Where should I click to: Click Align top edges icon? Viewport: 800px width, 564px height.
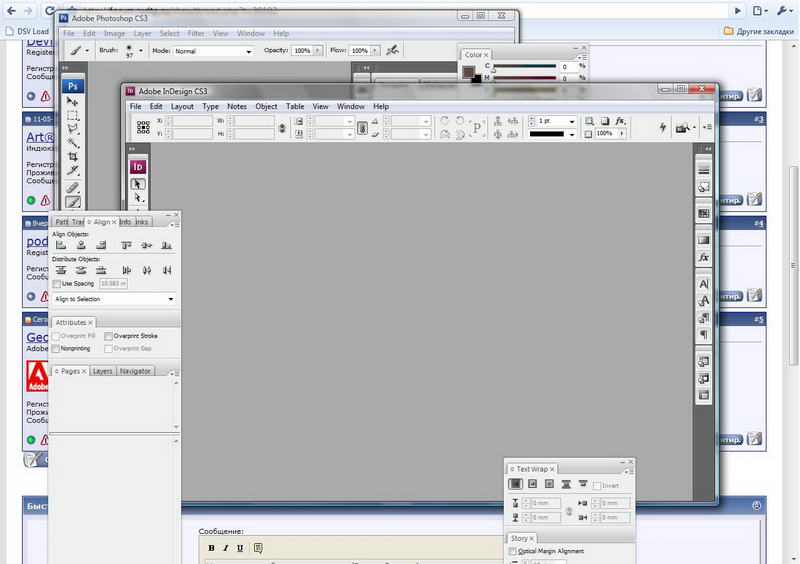[127, 246]
